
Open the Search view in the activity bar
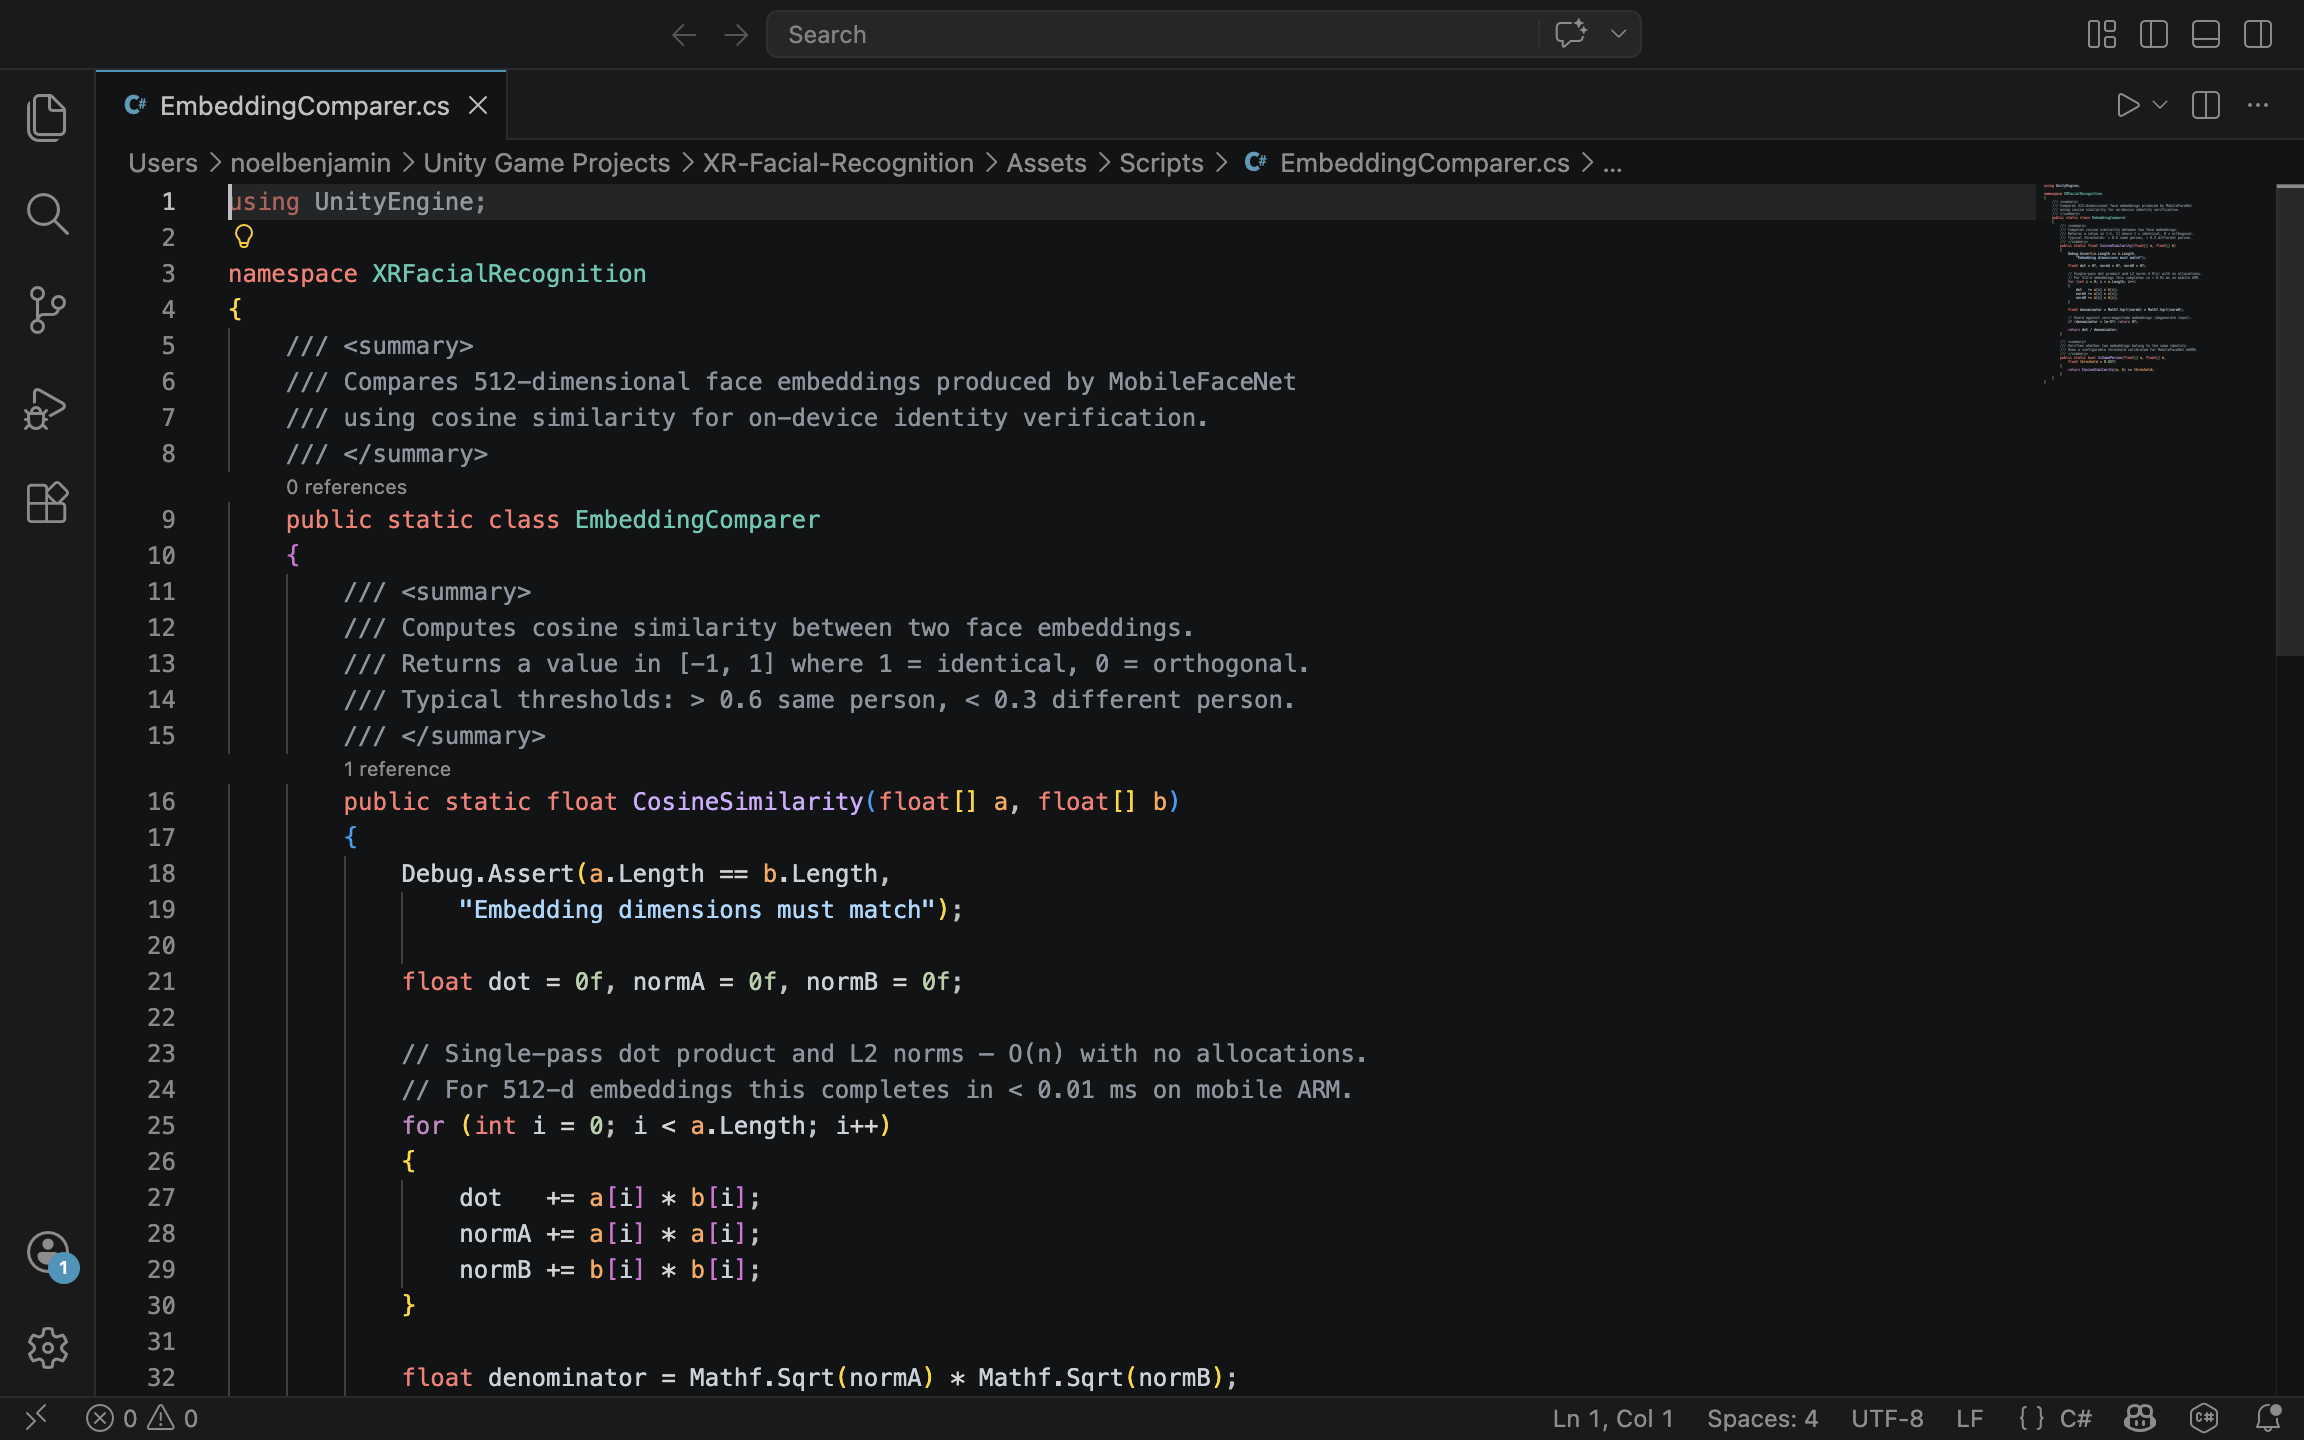47,213
